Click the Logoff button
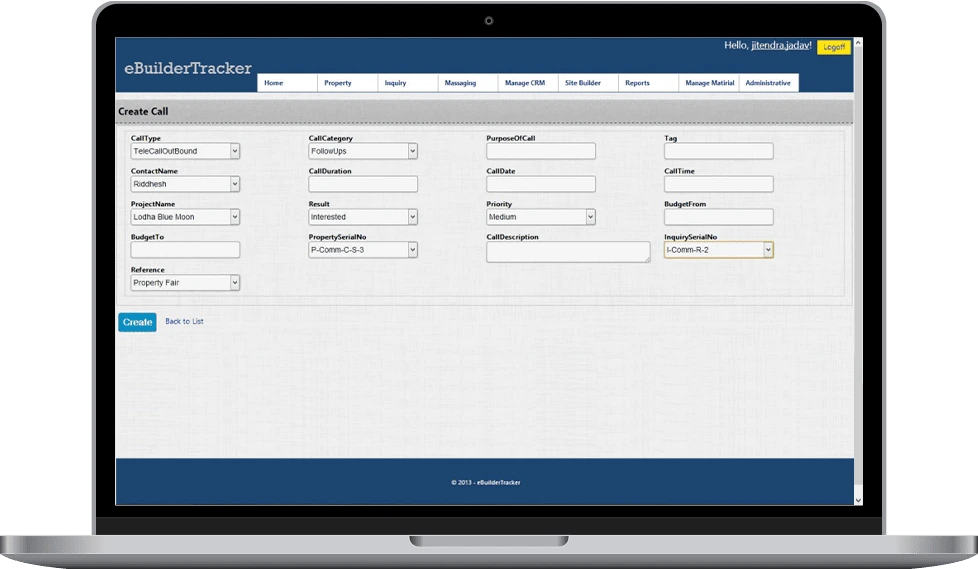Viewport: 978px width, 569px height. 833,47
